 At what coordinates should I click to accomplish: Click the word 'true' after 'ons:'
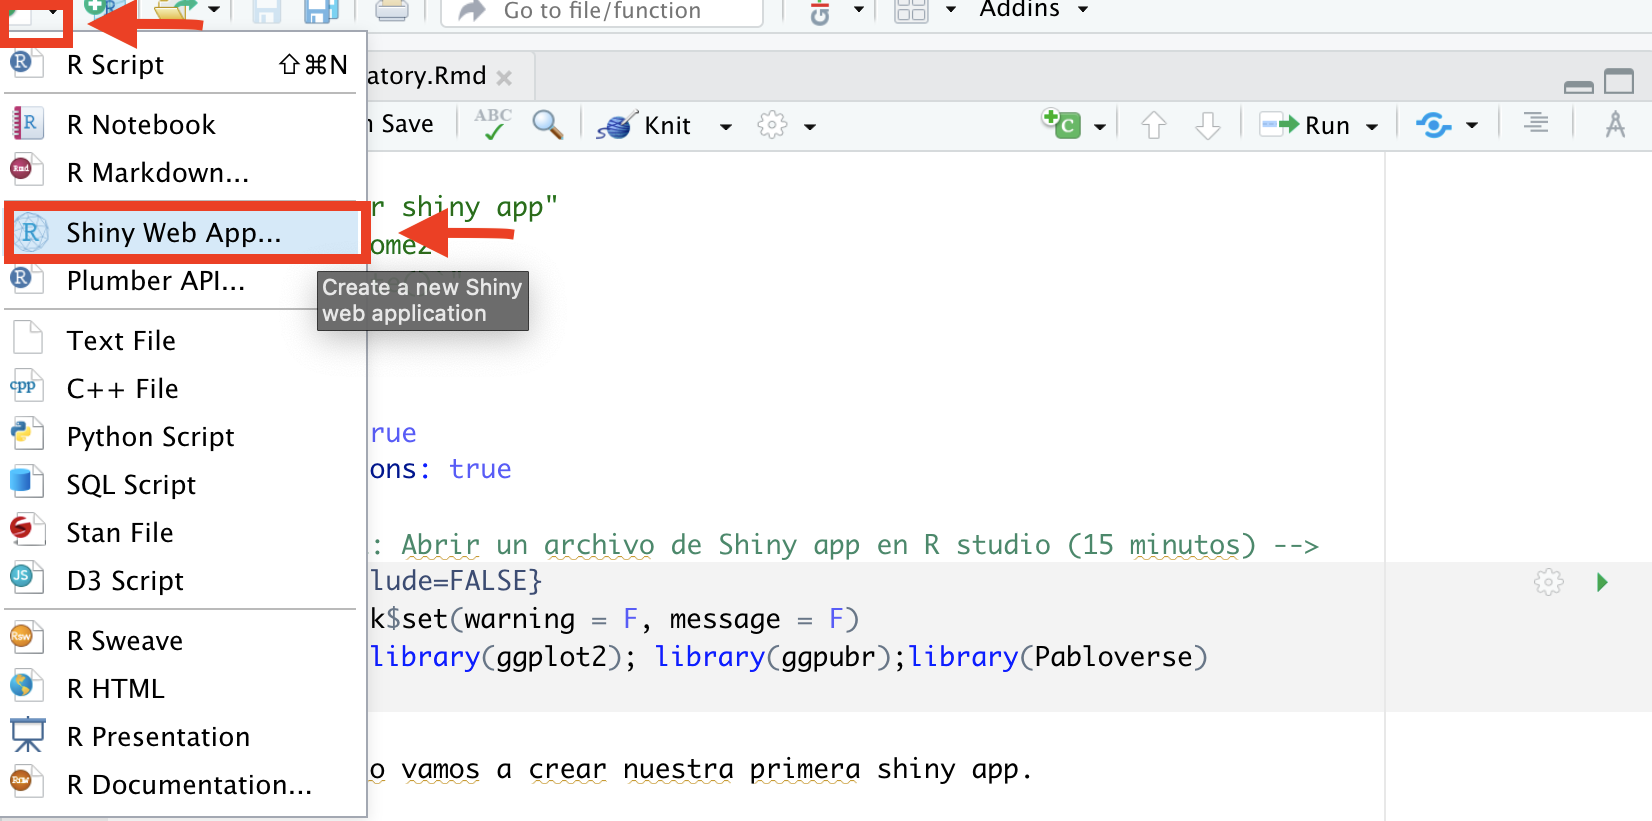pyautogui.click(x=480, y=469)
